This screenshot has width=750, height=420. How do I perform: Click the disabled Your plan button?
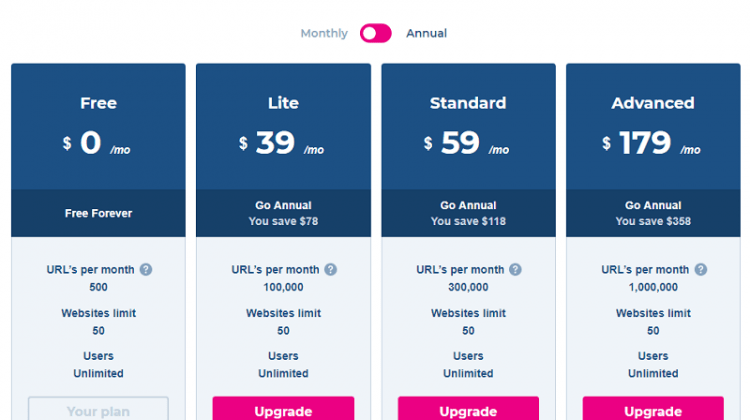click(98, 409)
